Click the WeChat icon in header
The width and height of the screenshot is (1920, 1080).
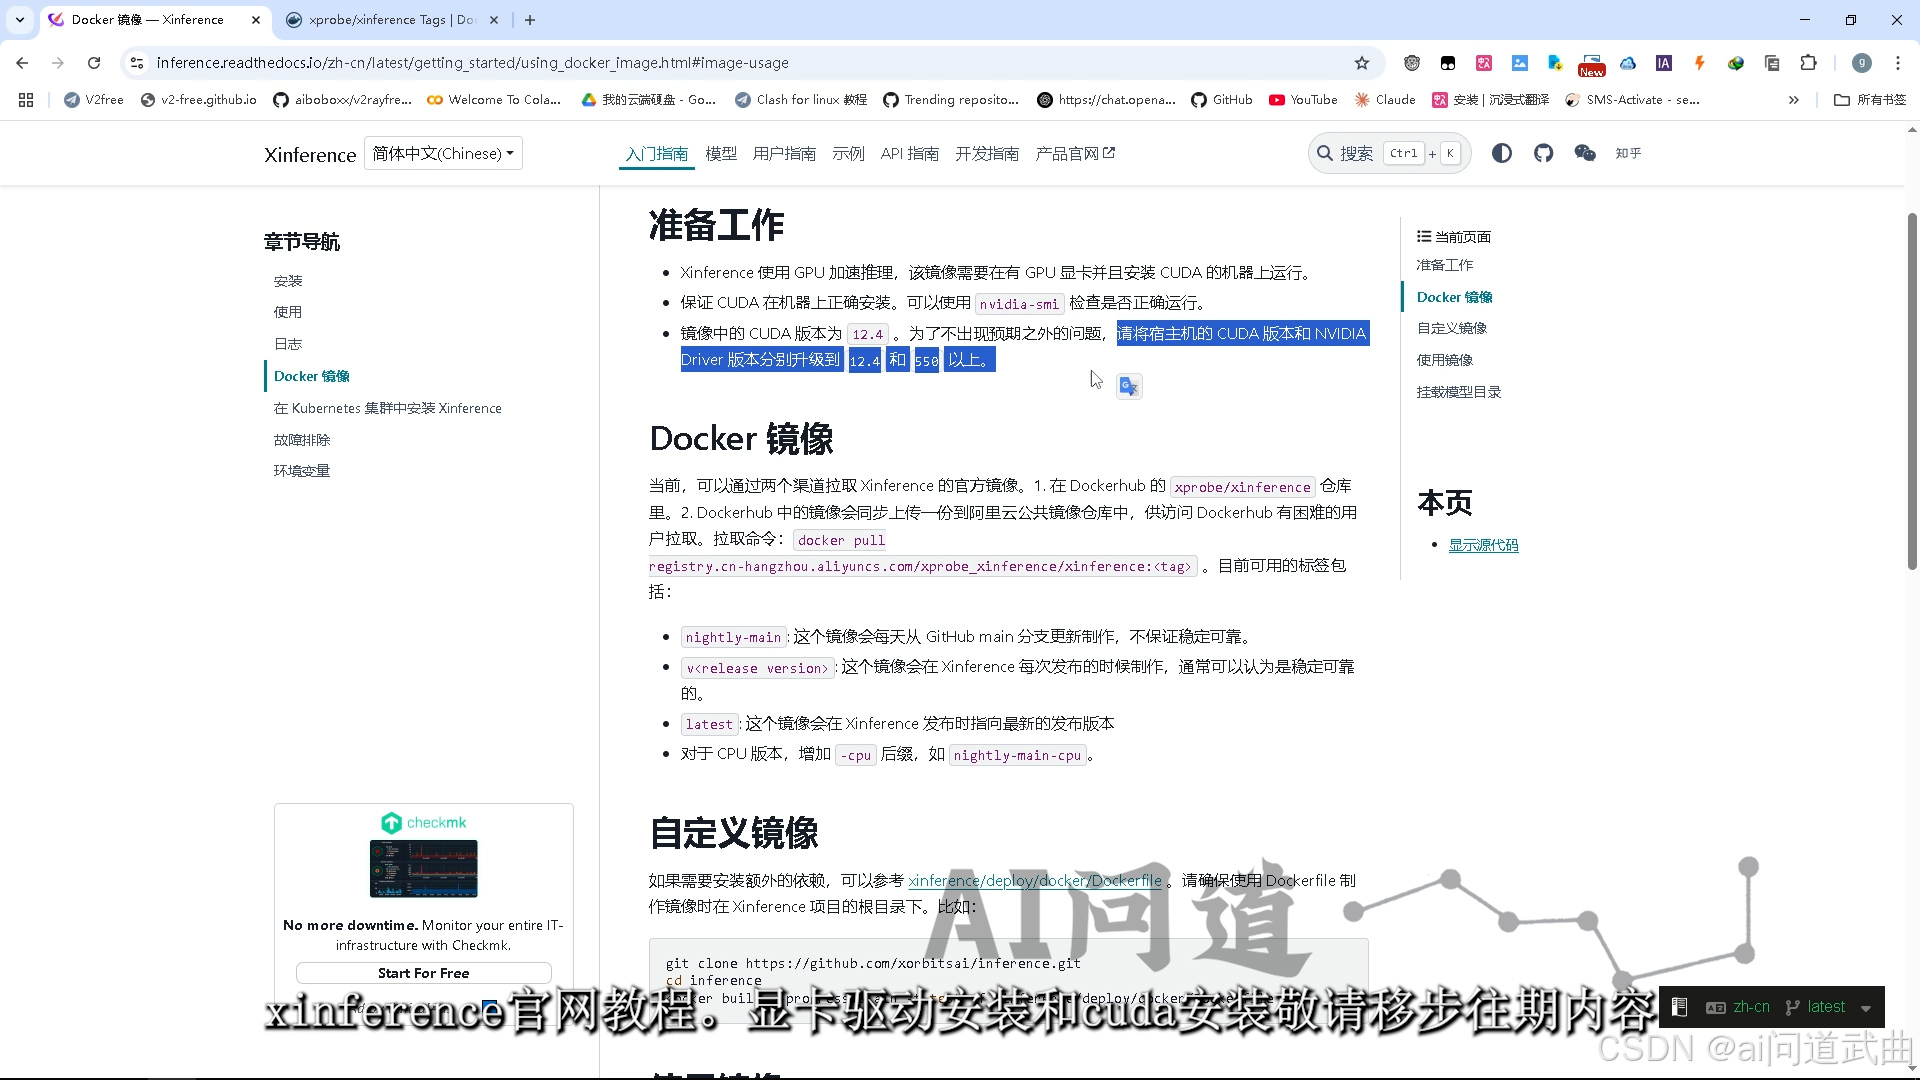(x=1585, y=153)
